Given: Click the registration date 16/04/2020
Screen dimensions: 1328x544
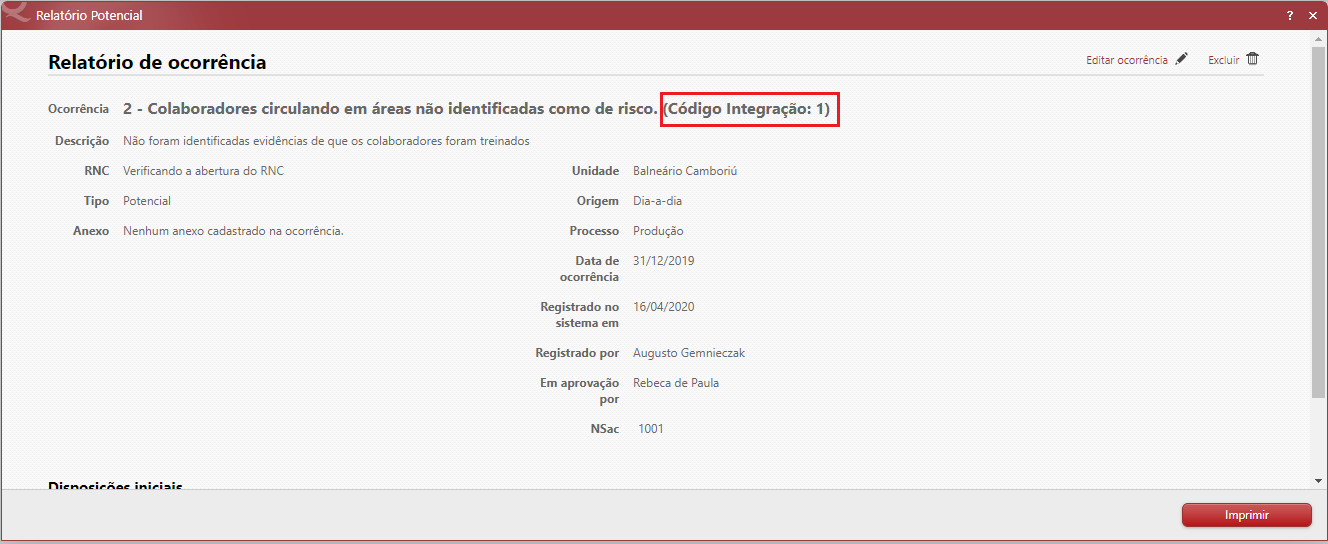Looking at the screenshot, I should pyautogui.click(x=664, y=307).
